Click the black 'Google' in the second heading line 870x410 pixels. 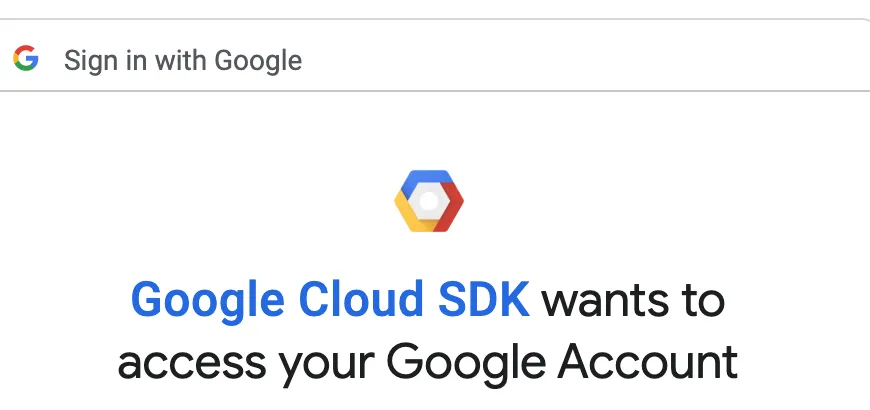(468, 362)
